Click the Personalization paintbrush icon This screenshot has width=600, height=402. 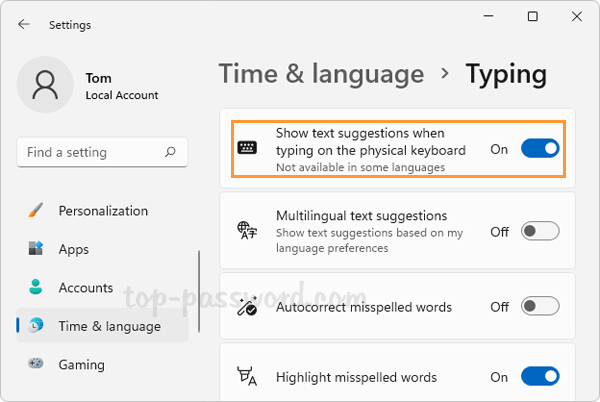tap(36, 211)
